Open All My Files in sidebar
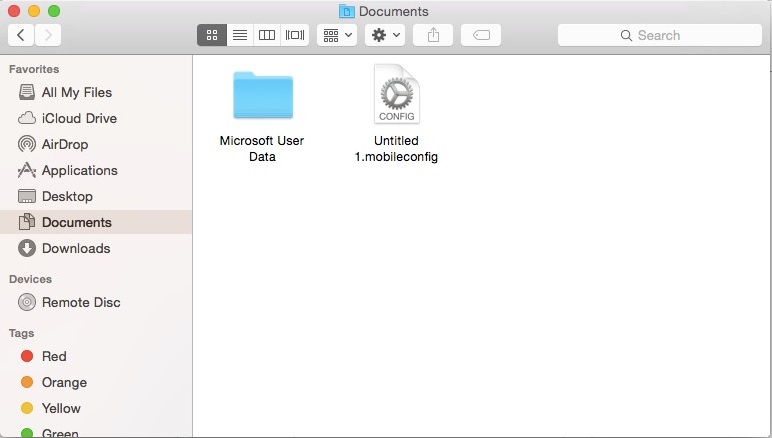The width and height of the screenshot is (772, 438). pyautogui.click(x=96, y=92)
